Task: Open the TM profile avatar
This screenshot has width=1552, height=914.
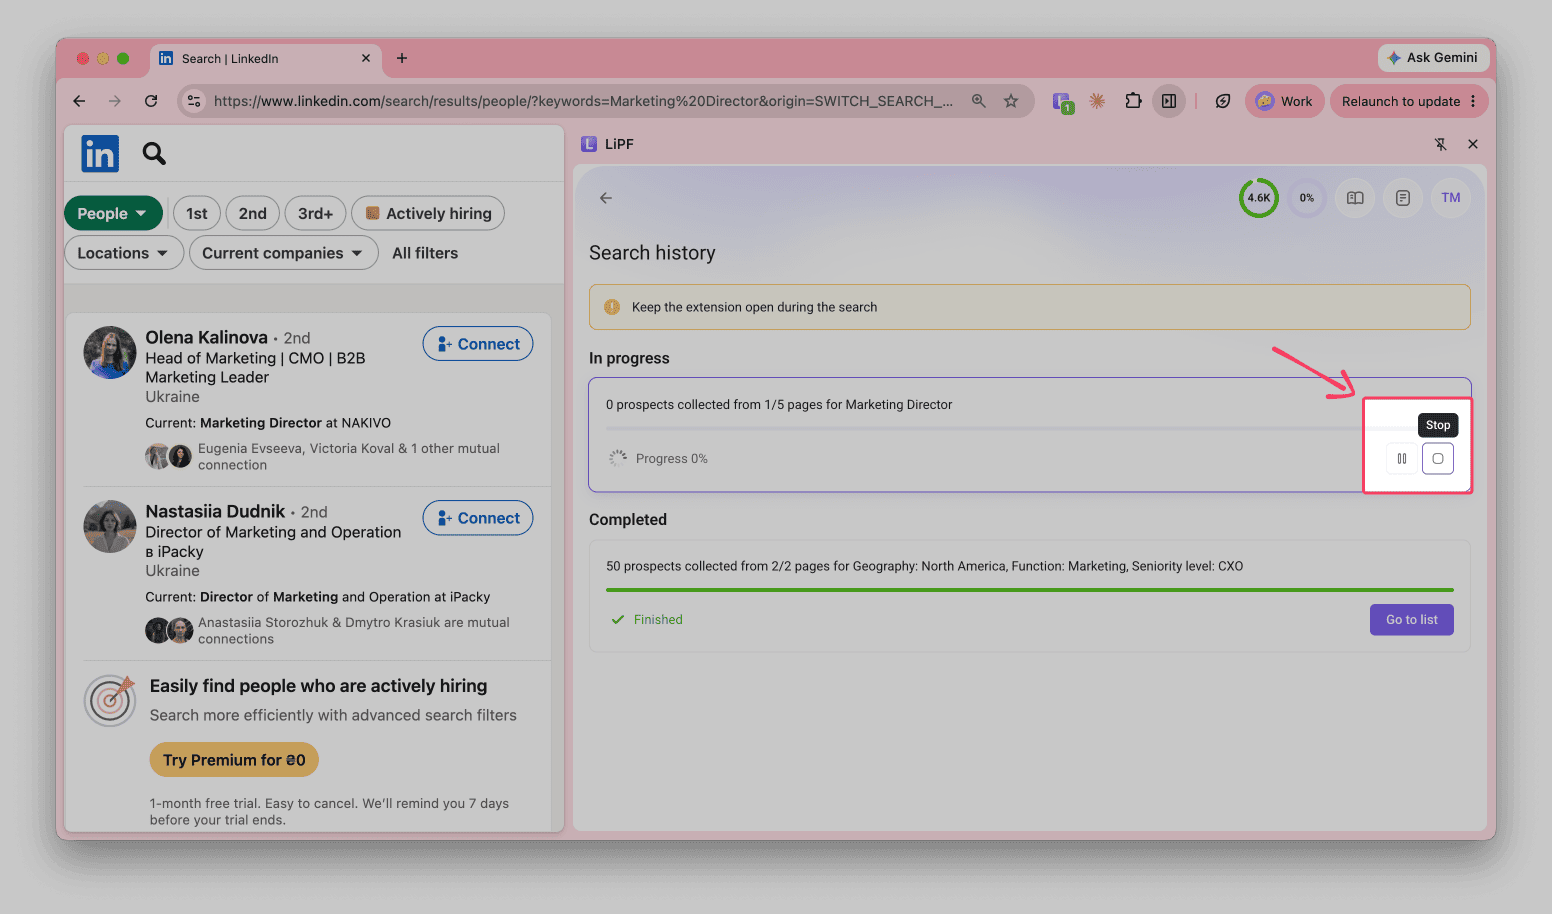Action: click(1451, 198)
